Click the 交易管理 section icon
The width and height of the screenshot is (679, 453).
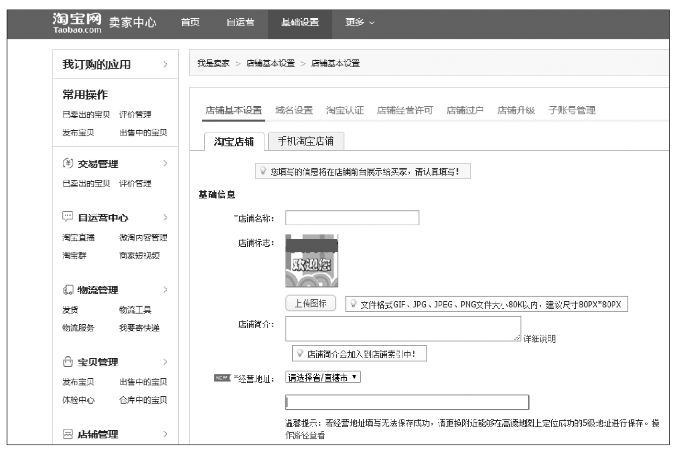tap(67, 163)
